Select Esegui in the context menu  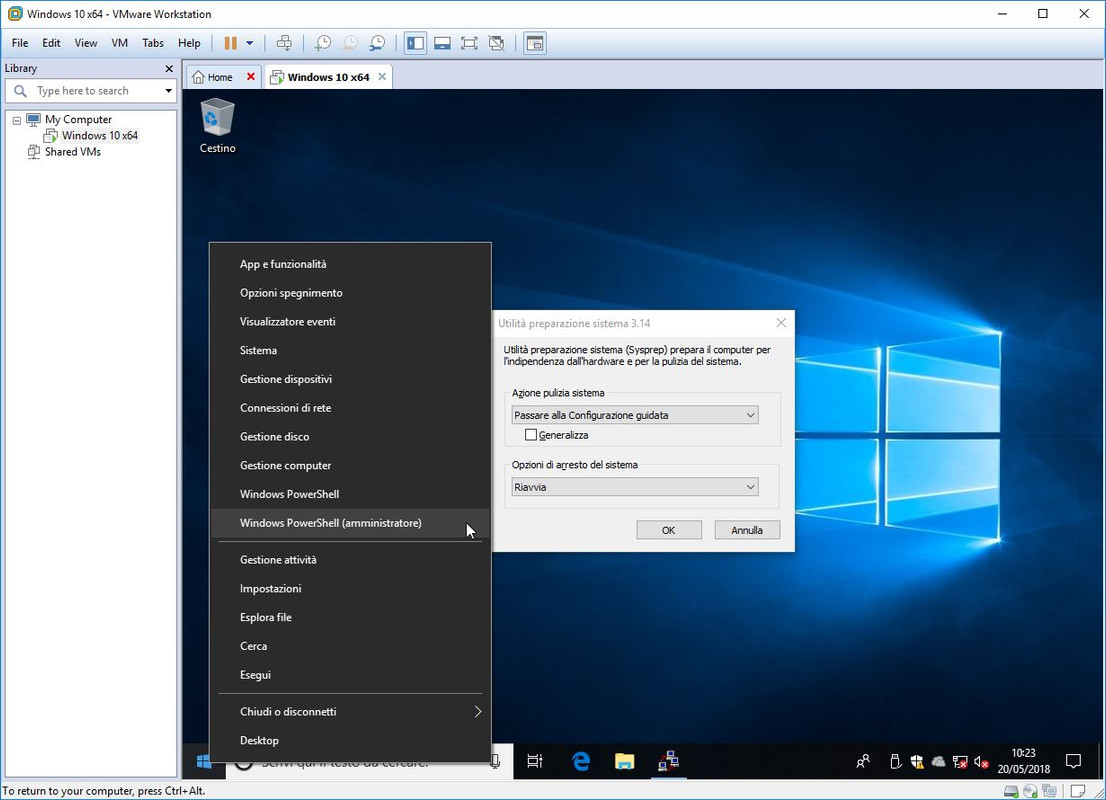pos(351,675)
